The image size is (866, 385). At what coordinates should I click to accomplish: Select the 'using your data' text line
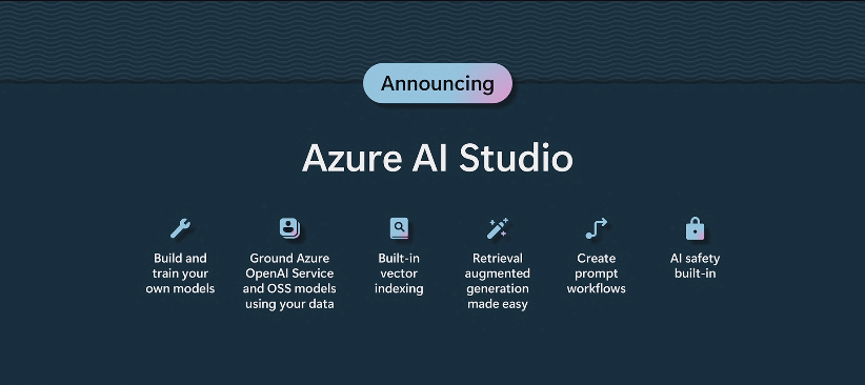[289, 304]
